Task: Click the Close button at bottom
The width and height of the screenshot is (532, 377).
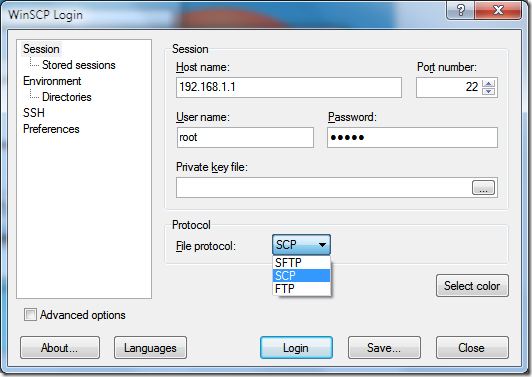Action: 472,347
